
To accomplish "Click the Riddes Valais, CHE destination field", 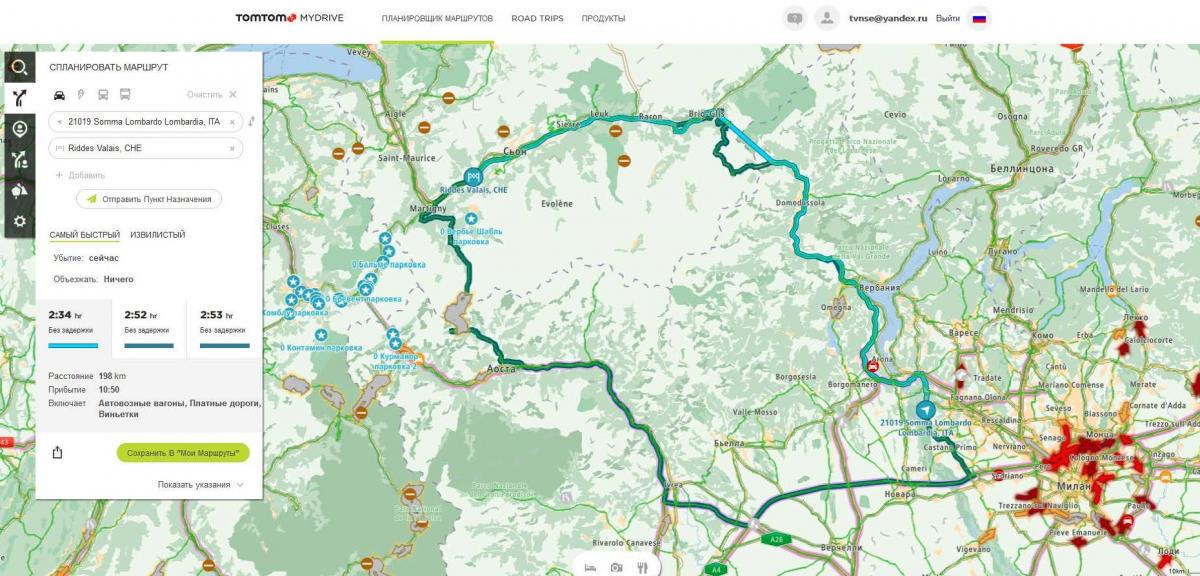I will (x=146, y=148).
